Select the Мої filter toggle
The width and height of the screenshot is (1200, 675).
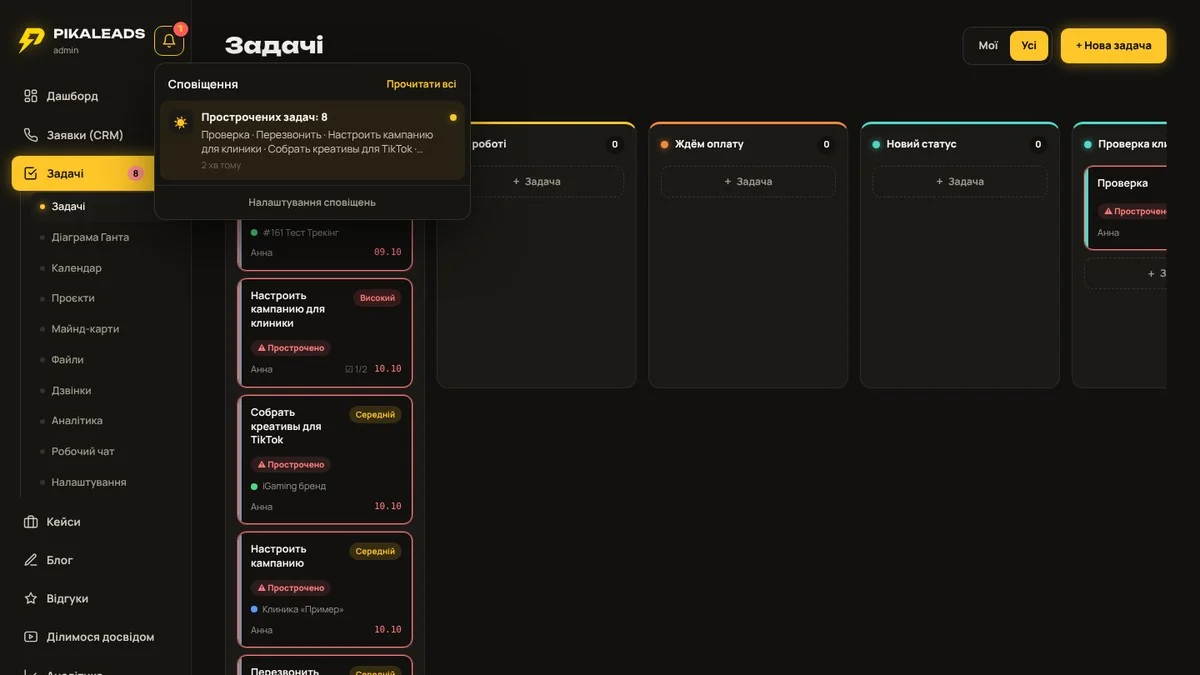tap(988, 45)
